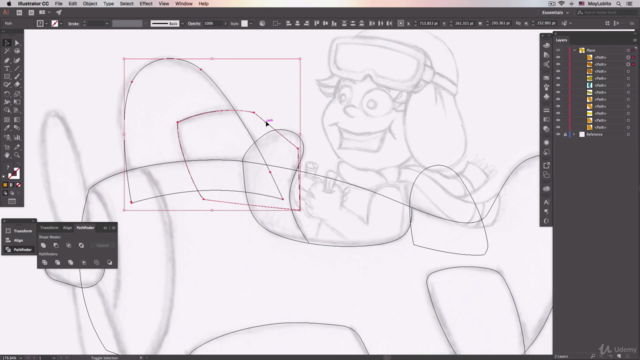640x360 pixels.
Task: Open the stroke weight dropdown
Action: click(107, 24)
